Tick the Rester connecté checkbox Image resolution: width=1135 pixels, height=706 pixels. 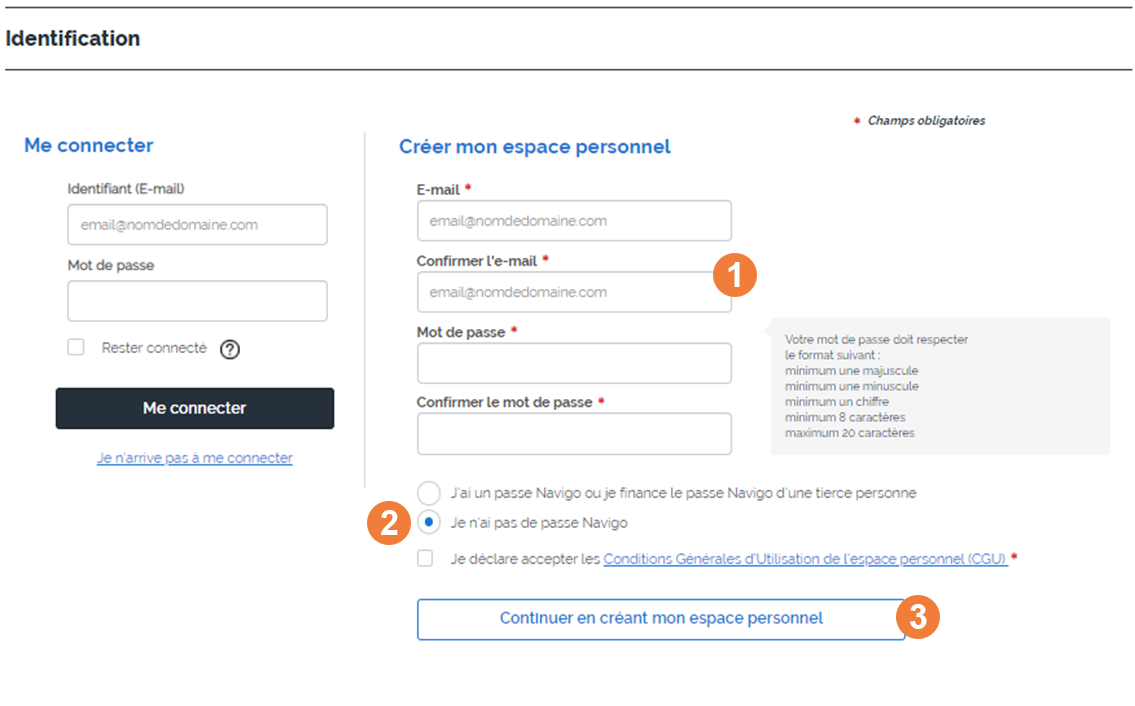point(76,347)
